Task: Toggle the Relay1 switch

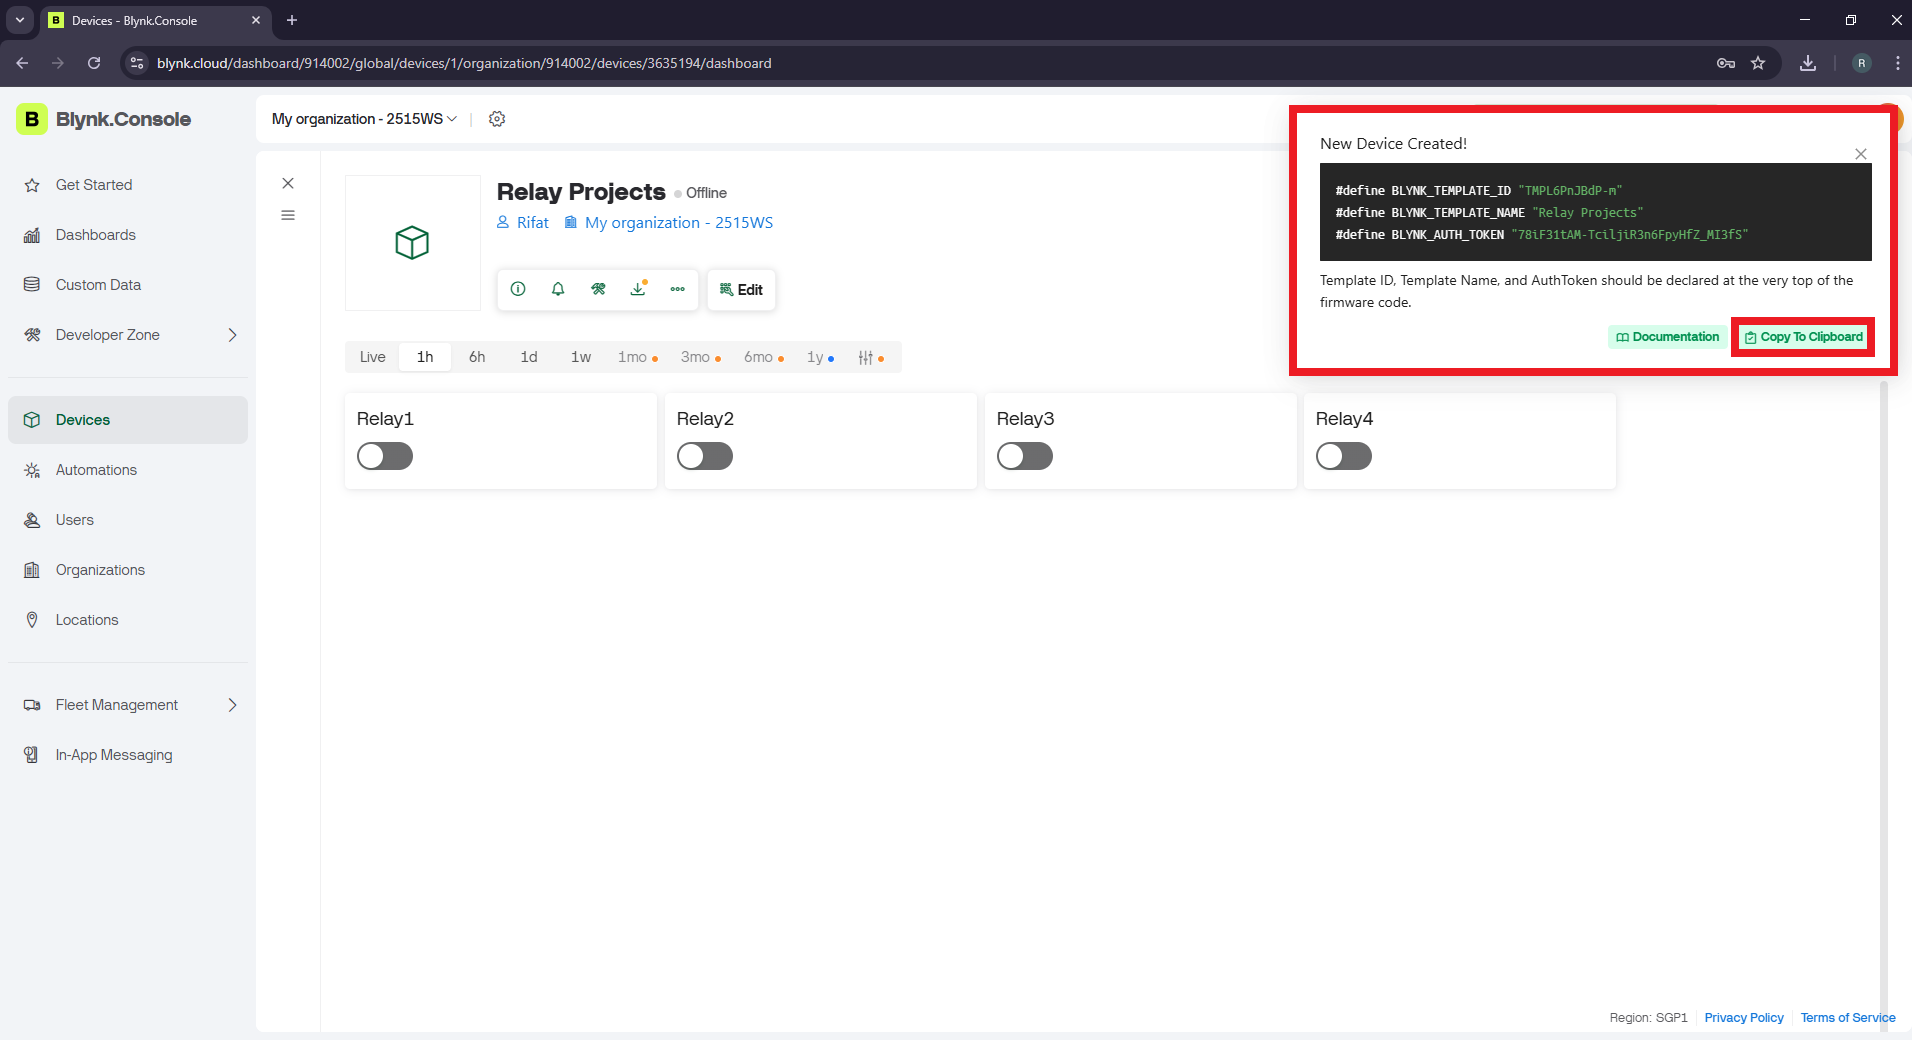Action: pyautogui.click(x=385, y=456)
